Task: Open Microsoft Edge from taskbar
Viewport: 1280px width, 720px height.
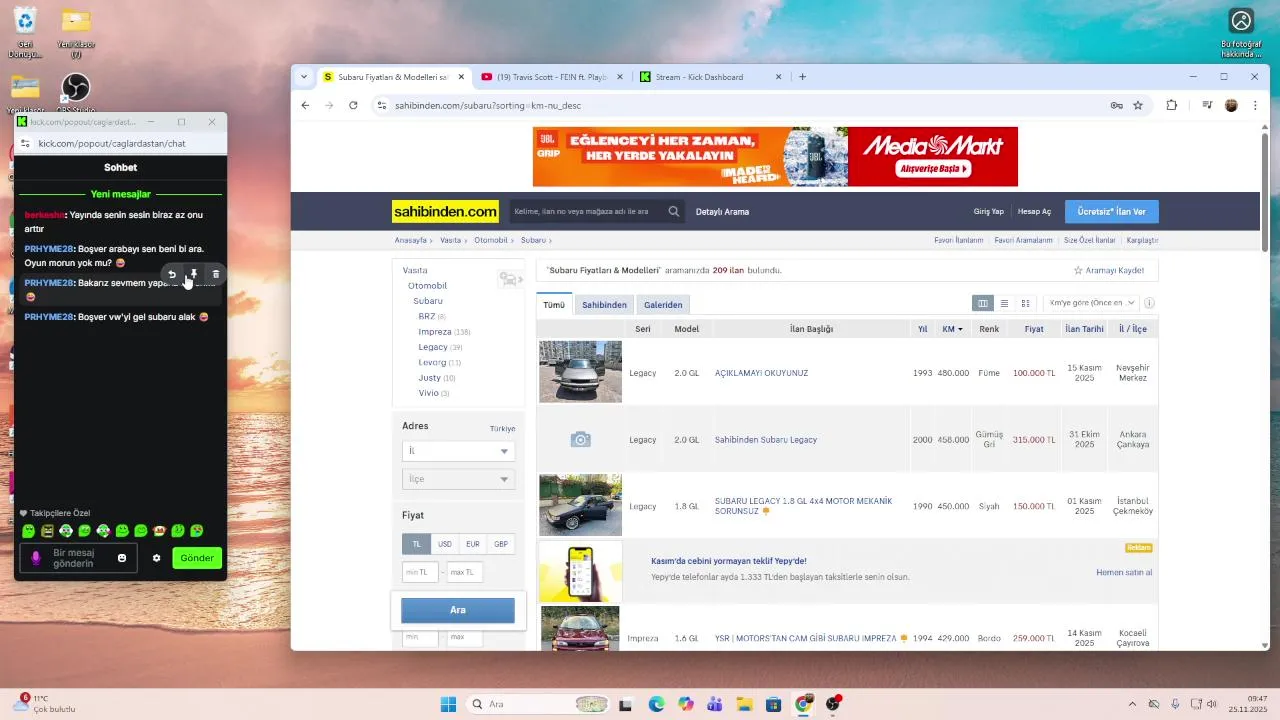Action: [656, 704]
